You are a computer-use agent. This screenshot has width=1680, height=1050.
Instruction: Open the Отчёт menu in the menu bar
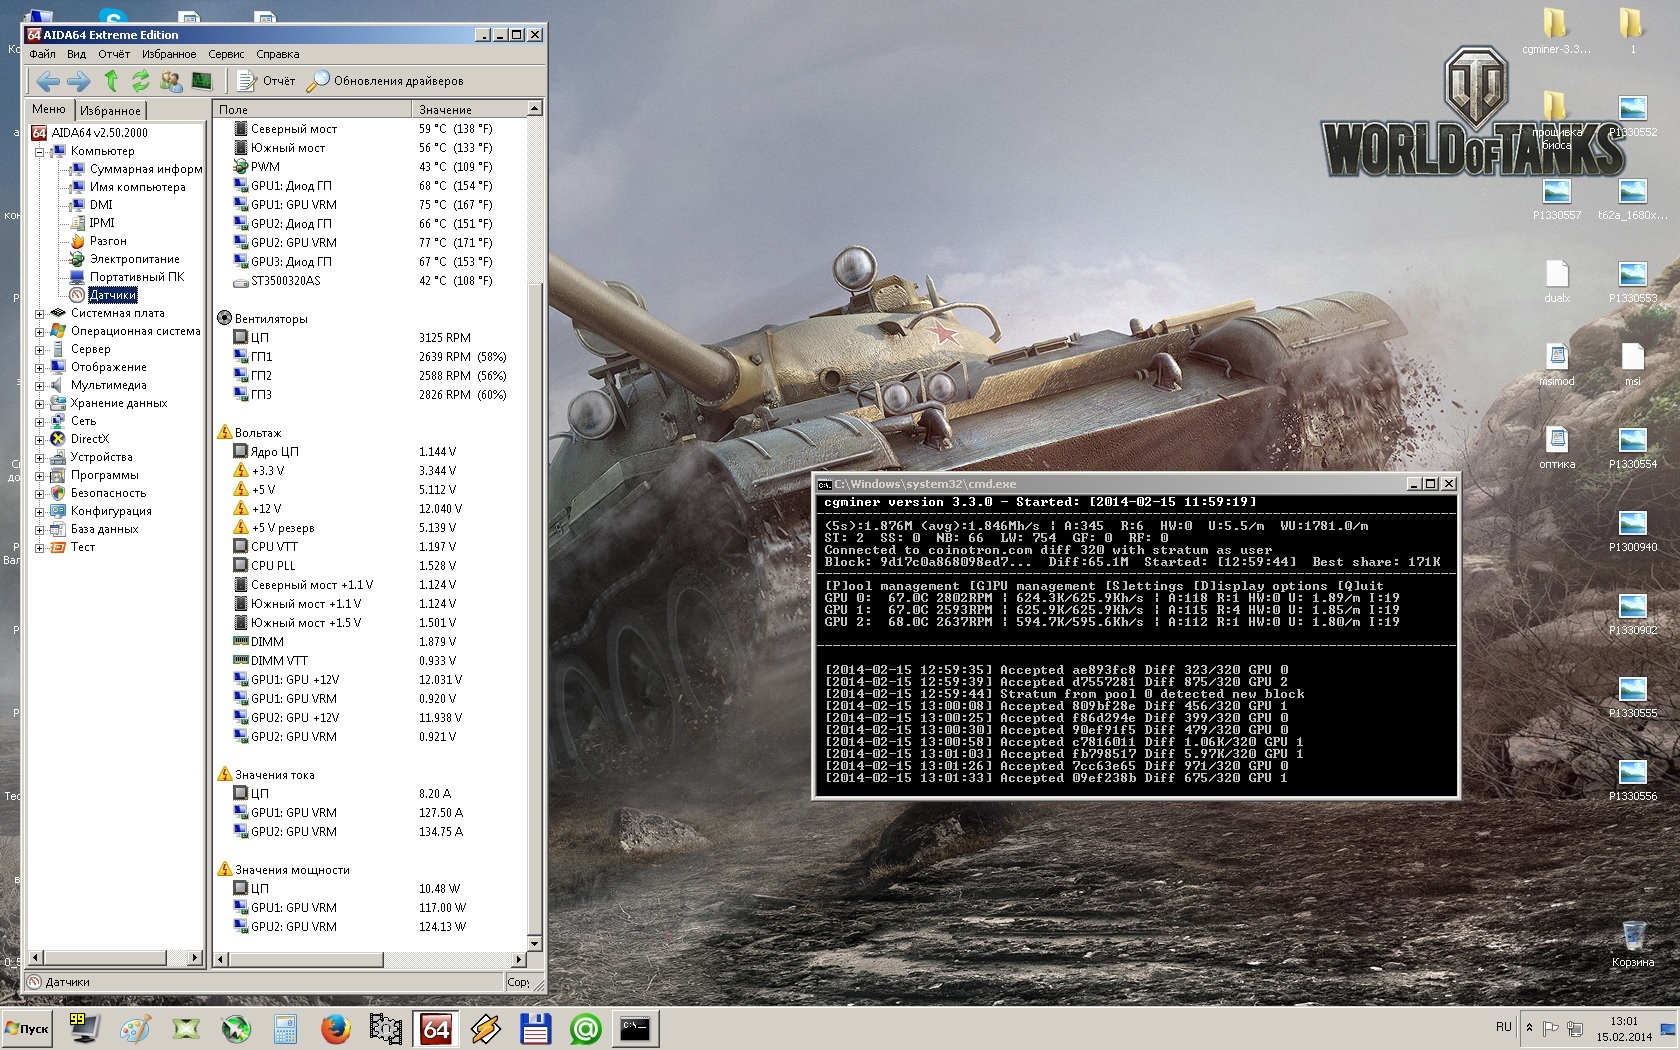(x=114, y=54)
